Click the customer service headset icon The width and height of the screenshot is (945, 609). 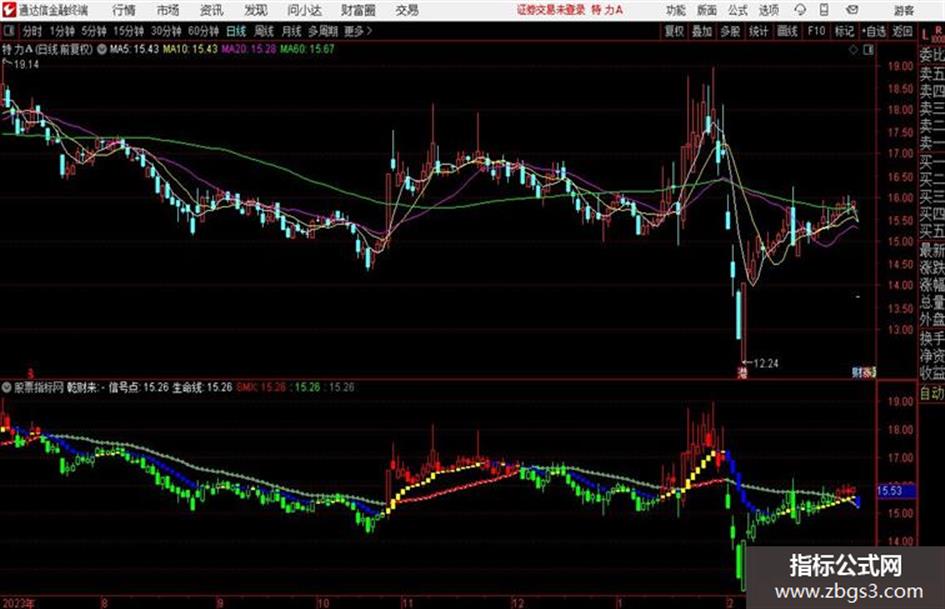click(x=800, y=10)
